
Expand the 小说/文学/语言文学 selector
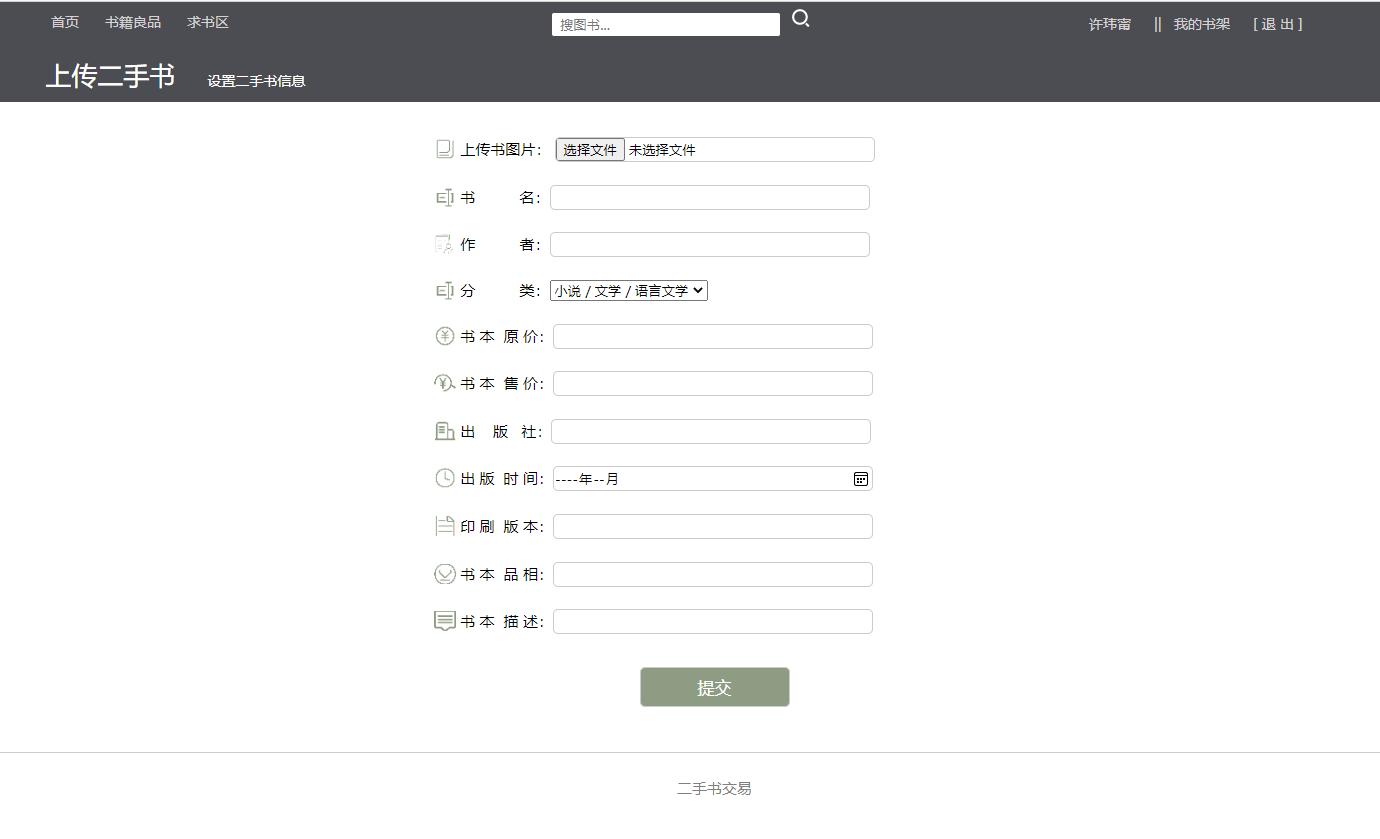628,290
